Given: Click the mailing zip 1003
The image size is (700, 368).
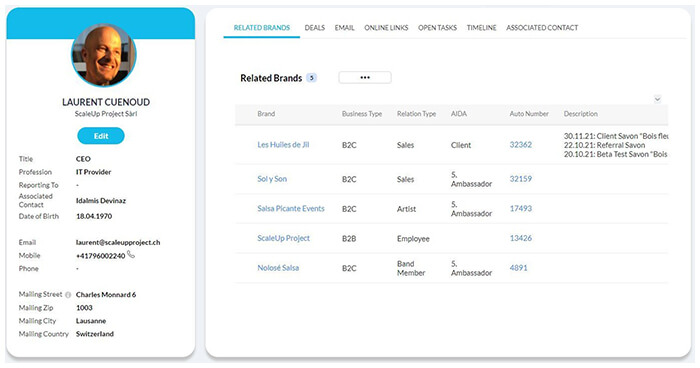Looking at the screenshot, I should click(84, 308).
